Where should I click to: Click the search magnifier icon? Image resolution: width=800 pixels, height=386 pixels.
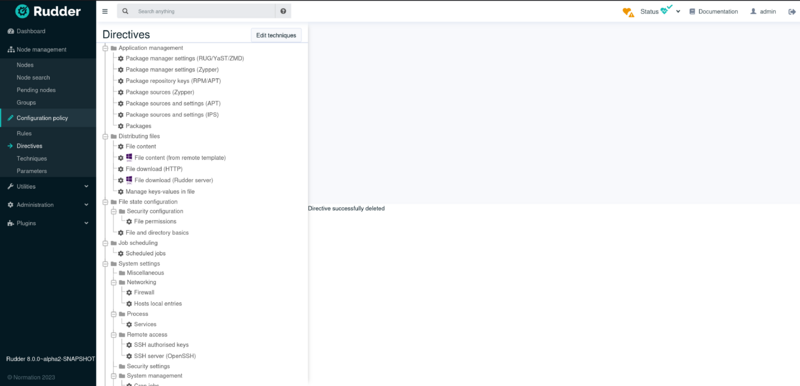point(126,11)
